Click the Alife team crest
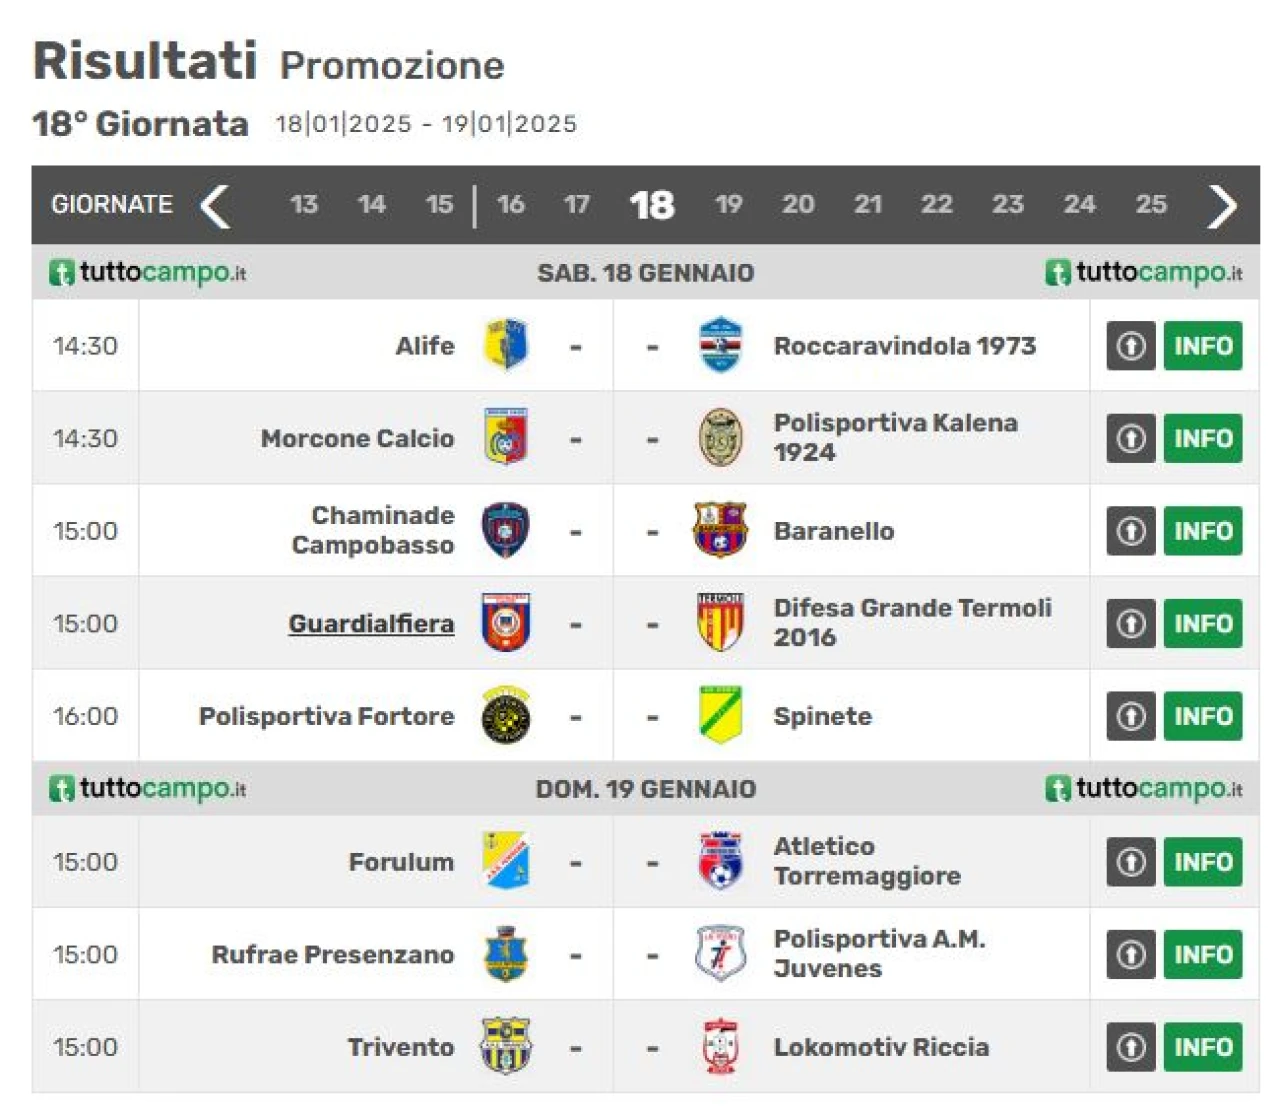This screenshot has height=1115, width=1280. coord(506,345)
